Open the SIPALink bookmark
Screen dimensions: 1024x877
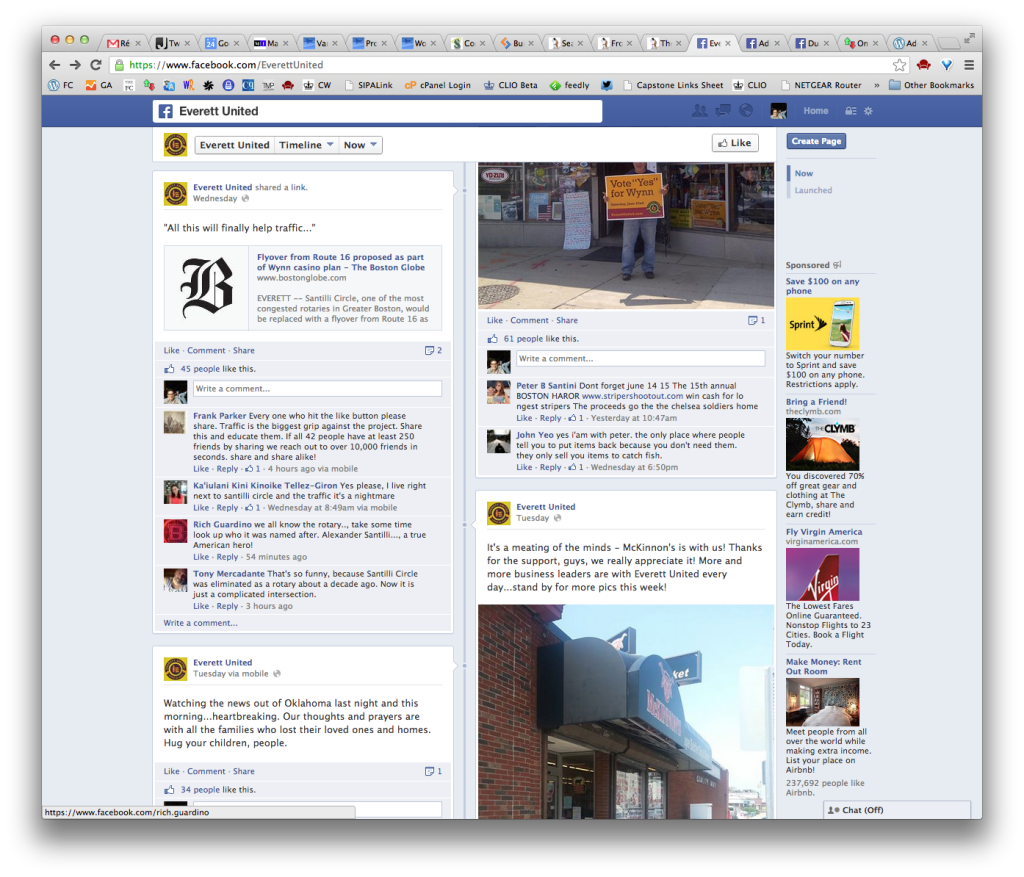[x=369, y=85]
